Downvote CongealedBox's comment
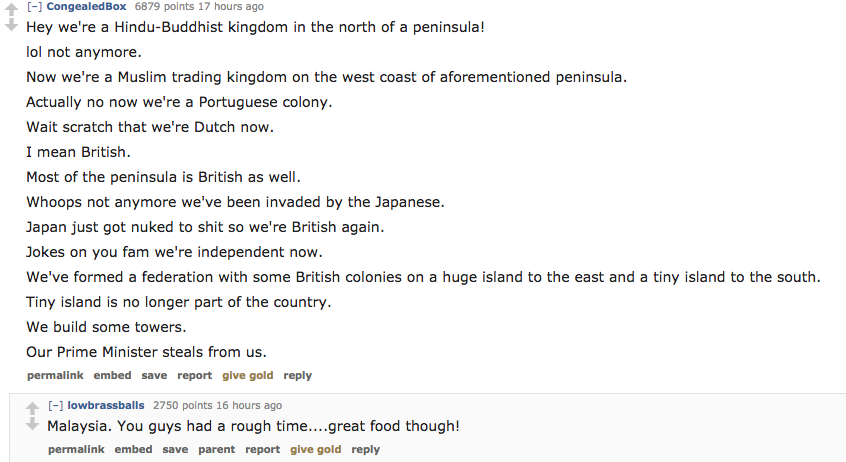Image resolution: width=846 pixels, height=462 pixels. (x=12, y=24)
